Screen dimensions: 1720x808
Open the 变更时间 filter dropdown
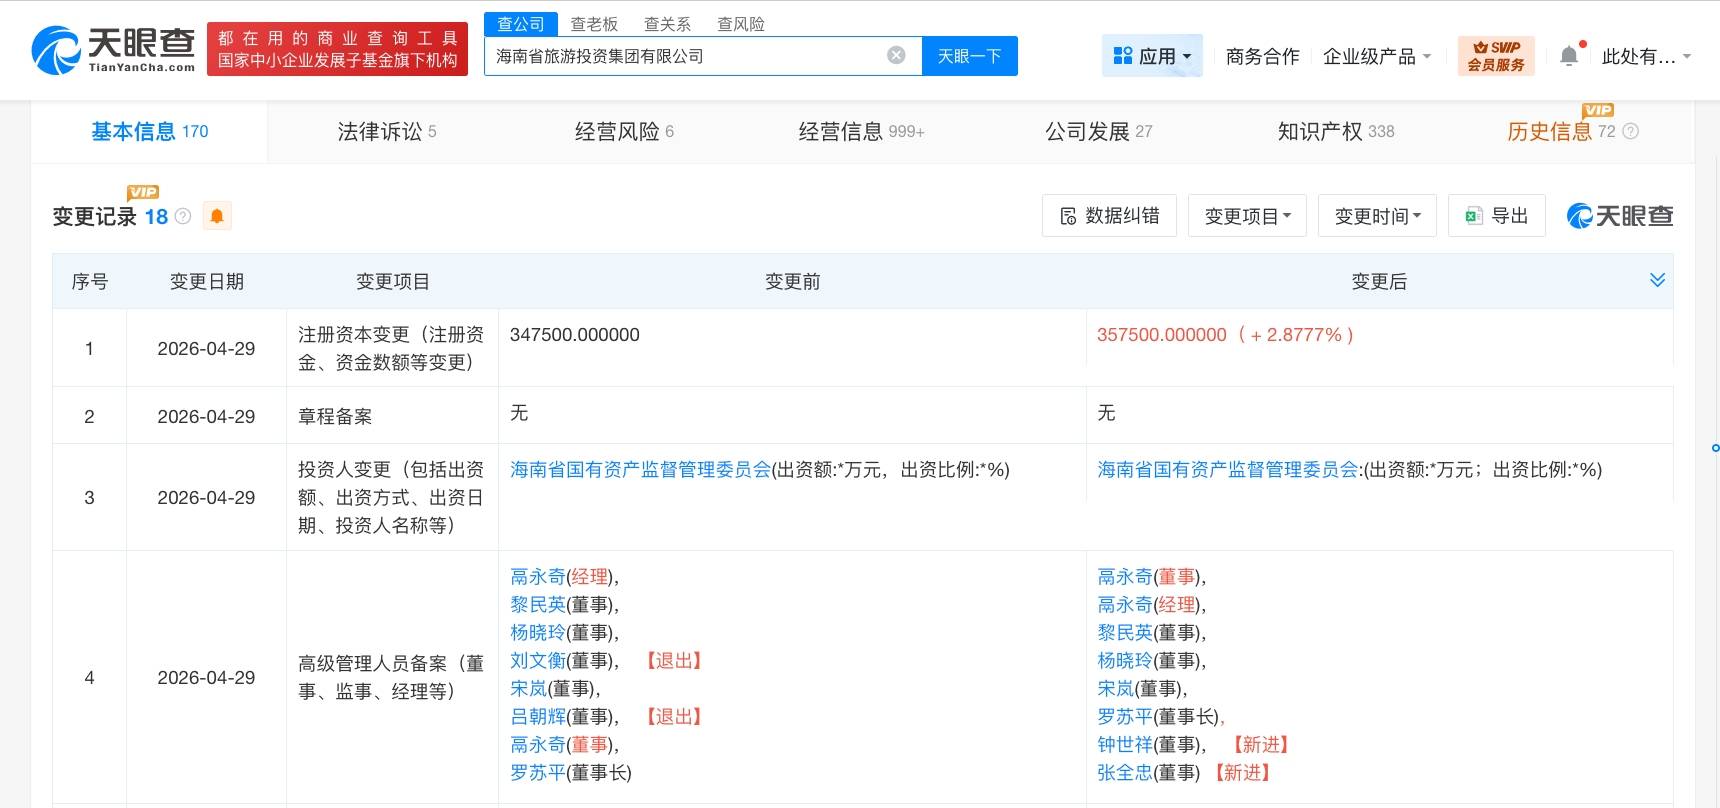(1377, 216)
